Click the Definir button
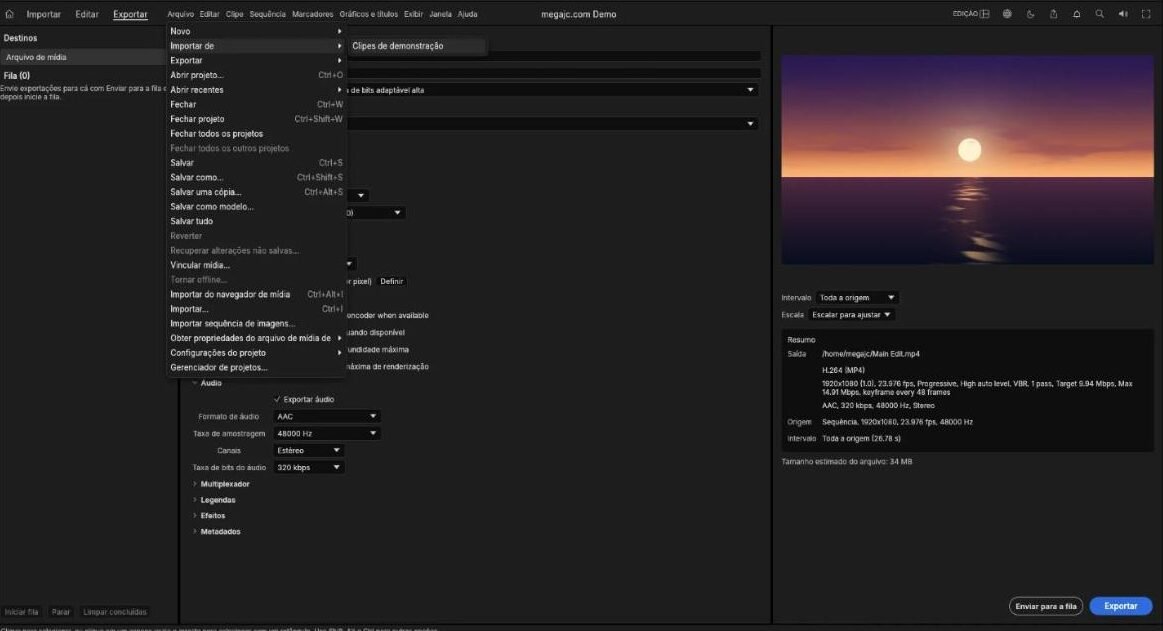The height and width of the screenshot is (631, 1163). [392, 282]
